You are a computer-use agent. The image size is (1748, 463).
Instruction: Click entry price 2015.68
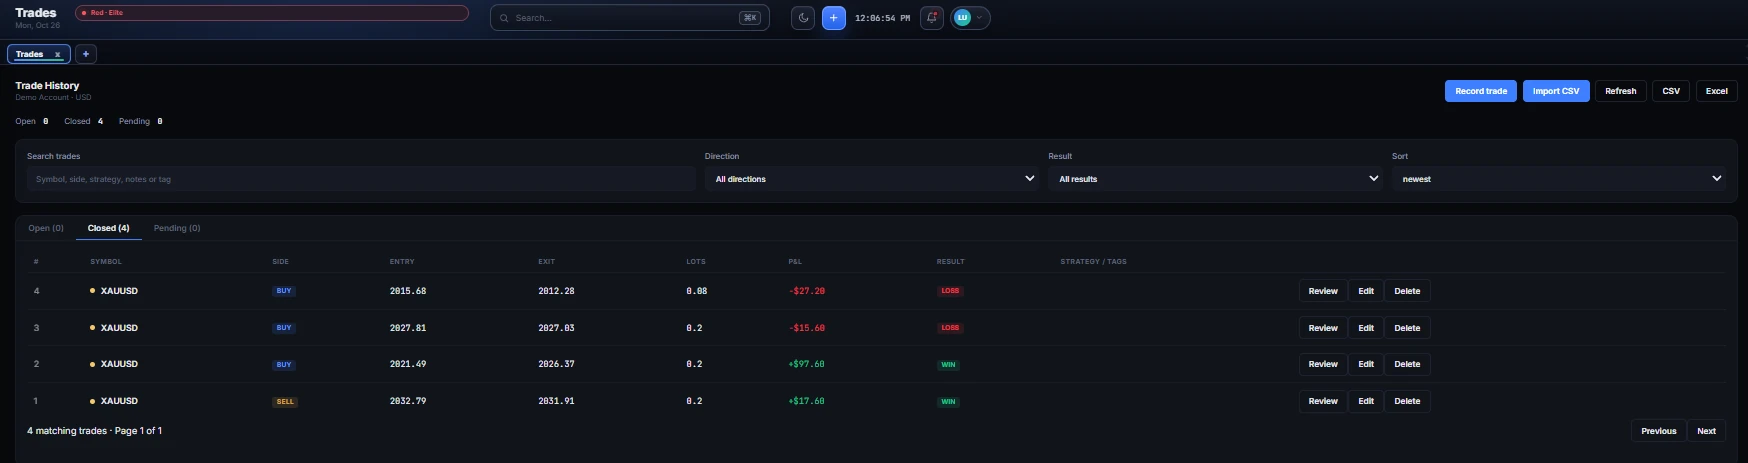[408, 291]
